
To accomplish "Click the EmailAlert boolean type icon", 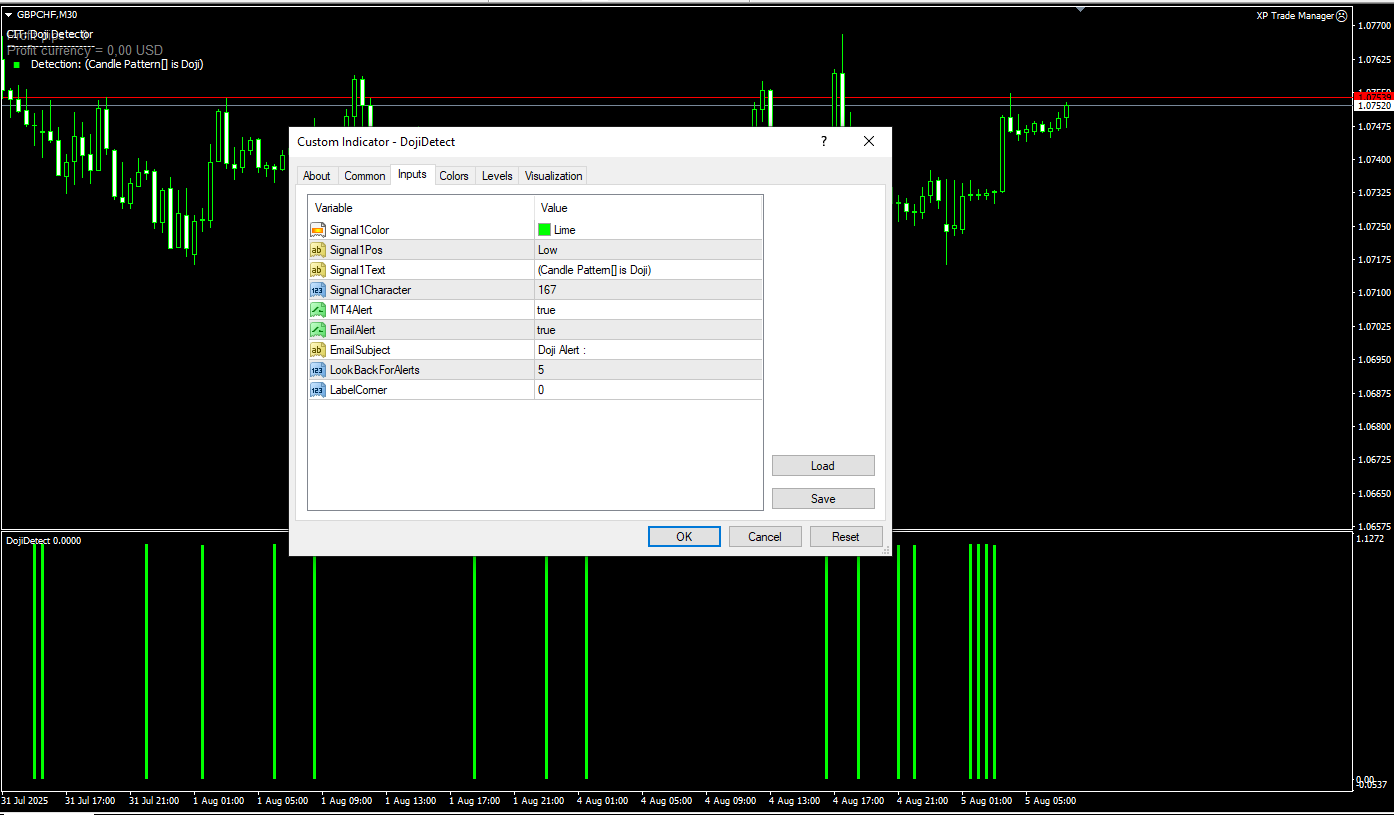I will (x=317, y=330).
